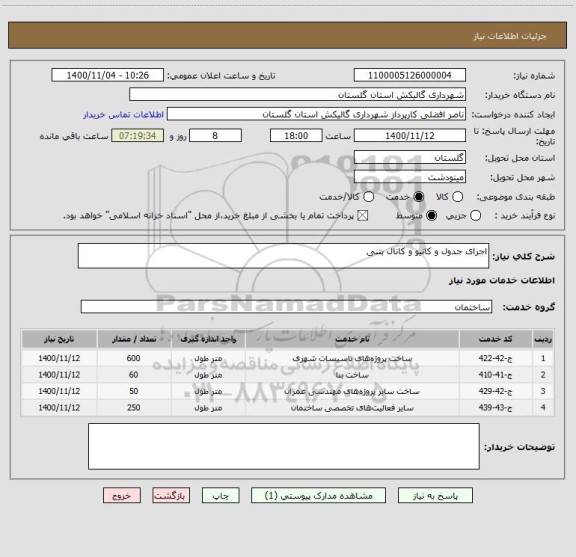Viewport: 576px width, 557px height.
Task: Click service name ساخت پروژه‌های تاسیسات شهری
Action: tap(352, 358)
